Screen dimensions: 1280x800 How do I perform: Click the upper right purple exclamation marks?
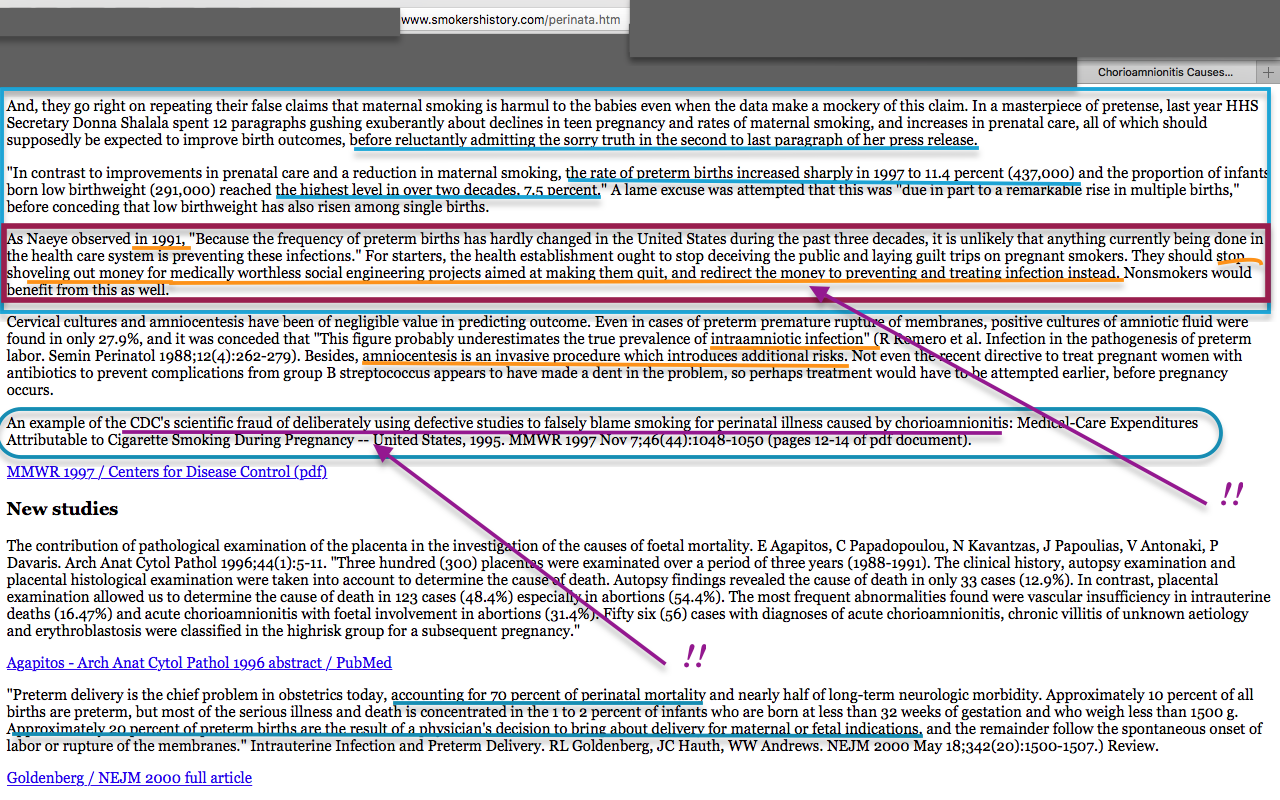[1231, 493]
